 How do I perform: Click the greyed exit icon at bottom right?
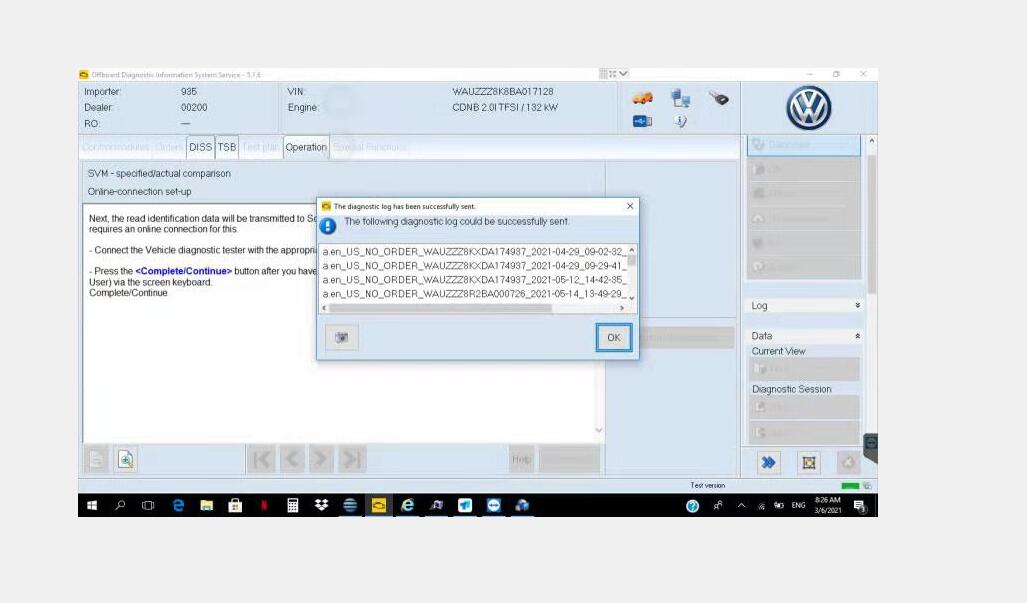coord(848,463)
